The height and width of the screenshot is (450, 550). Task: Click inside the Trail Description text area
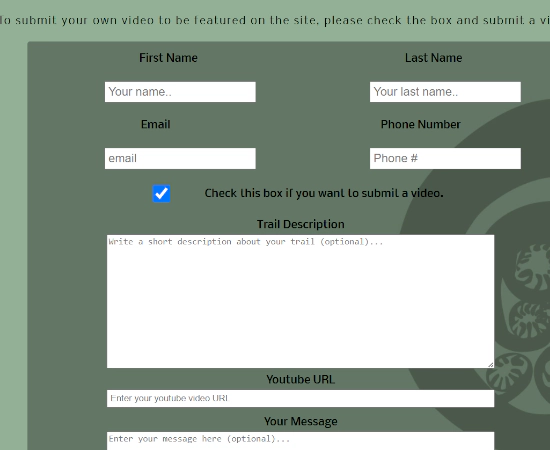(301, 301)
